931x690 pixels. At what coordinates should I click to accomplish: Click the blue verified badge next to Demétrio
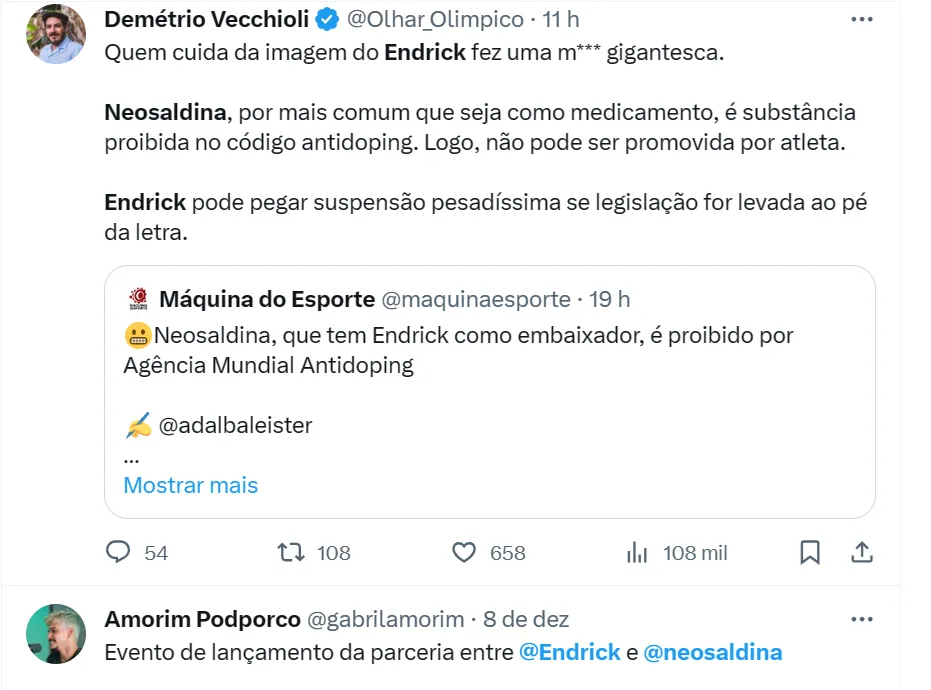click(327, 19)
